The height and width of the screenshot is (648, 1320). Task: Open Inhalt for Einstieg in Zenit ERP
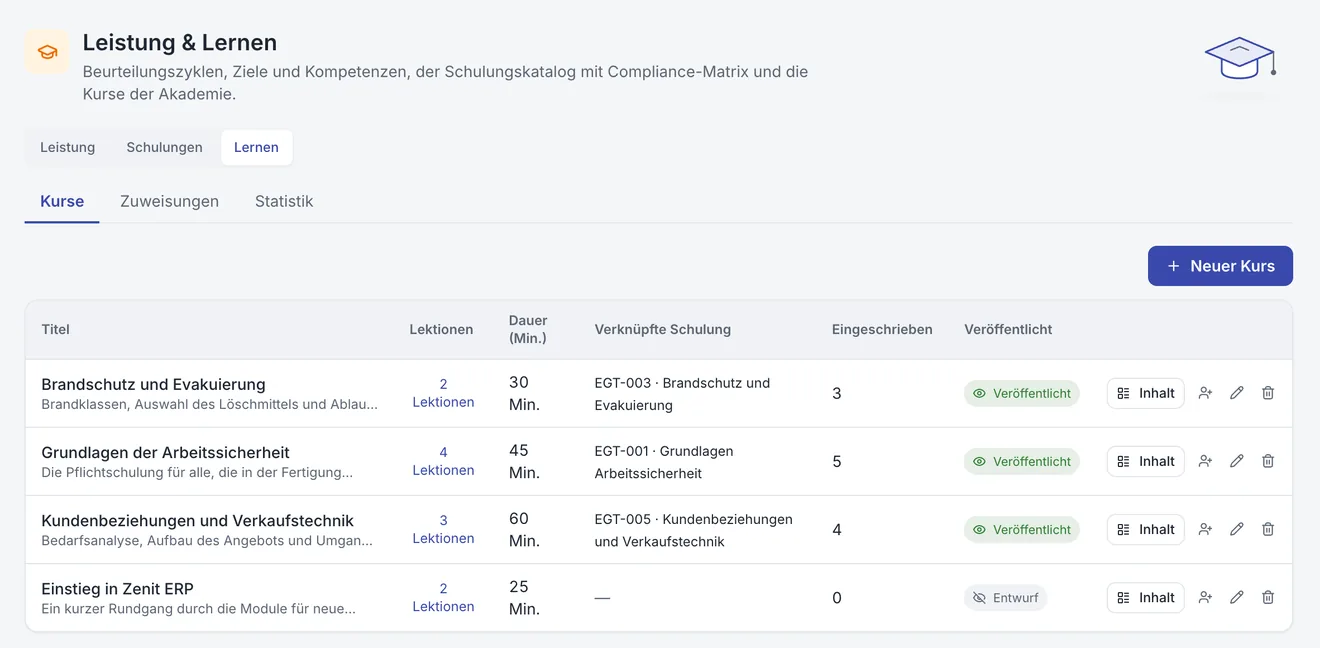pyautogui.click(x=1146, y=597)
